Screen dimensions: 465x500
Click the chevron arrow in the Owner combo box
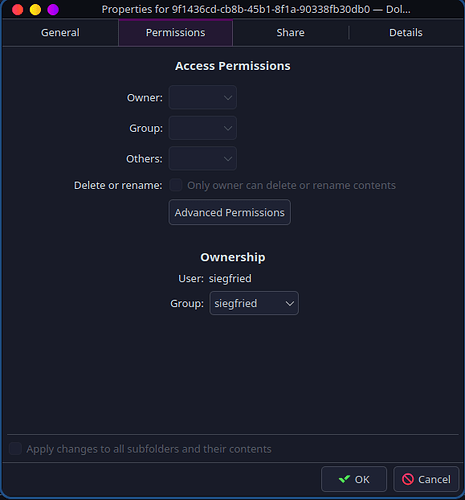228,98
